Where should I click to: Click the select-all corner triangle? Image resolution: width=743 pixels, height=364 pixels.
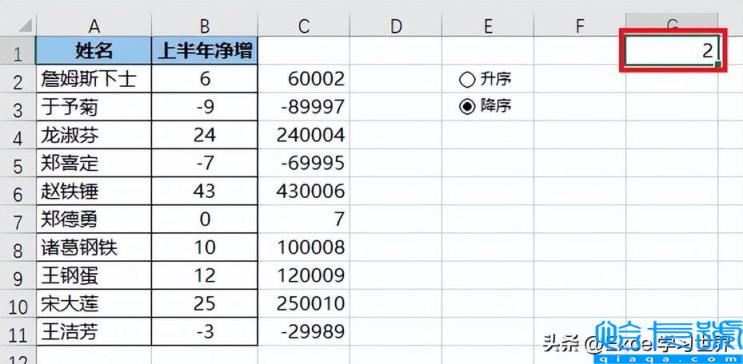(26, 26)
